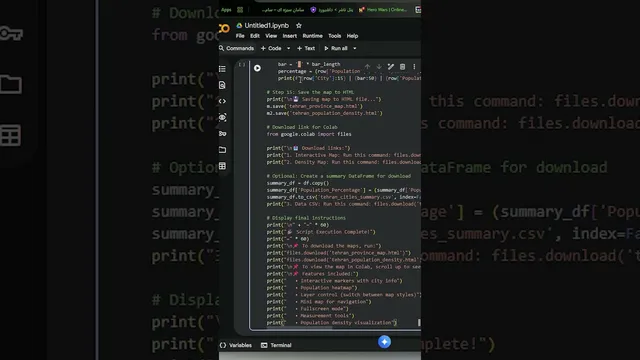
Task: Add a new Text cell
Action: click(x=306, y=48)
